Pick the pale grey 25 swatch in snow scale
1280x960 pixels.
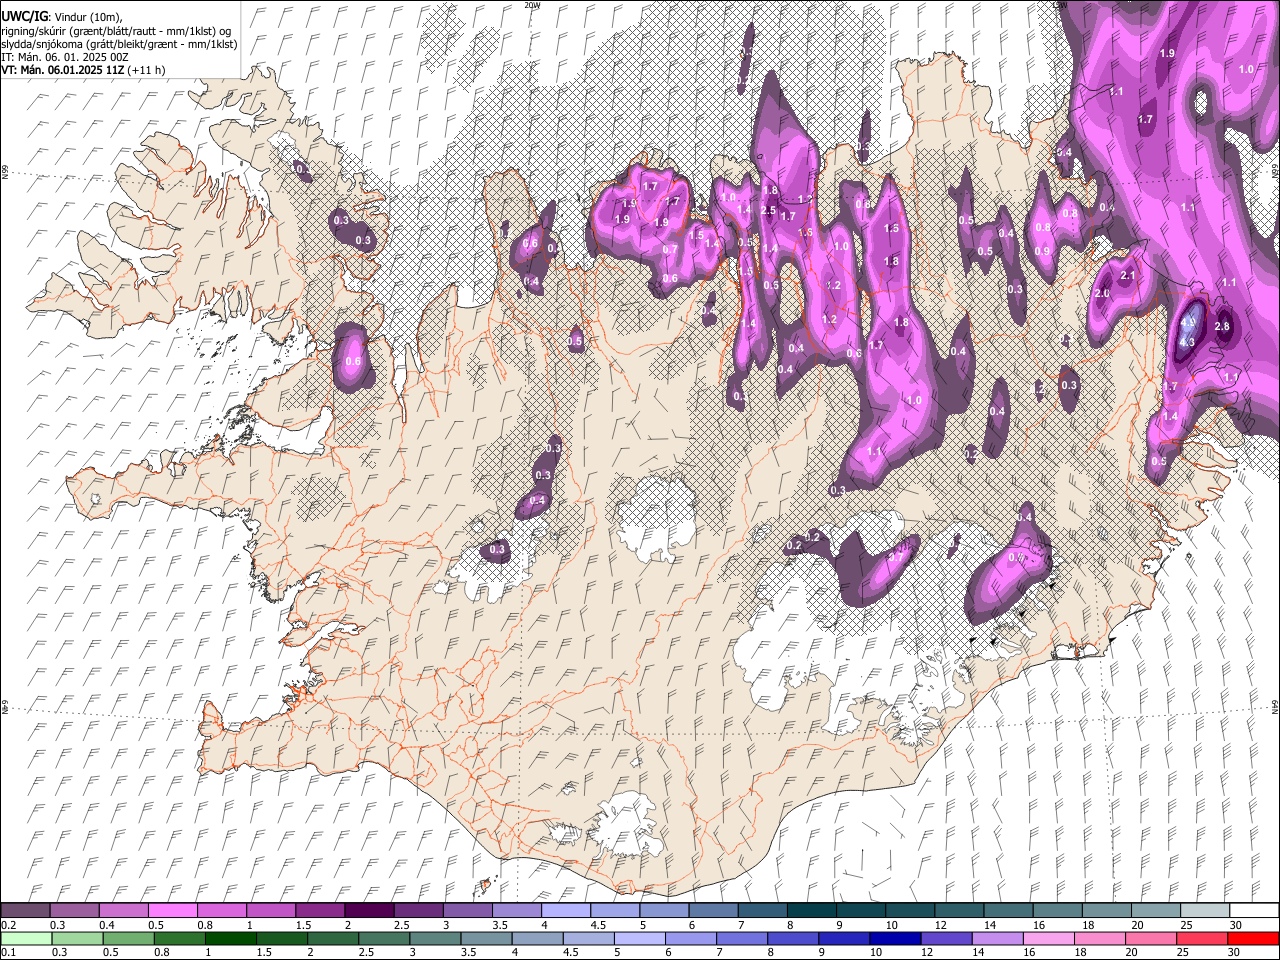click(x=1205, y=910)
